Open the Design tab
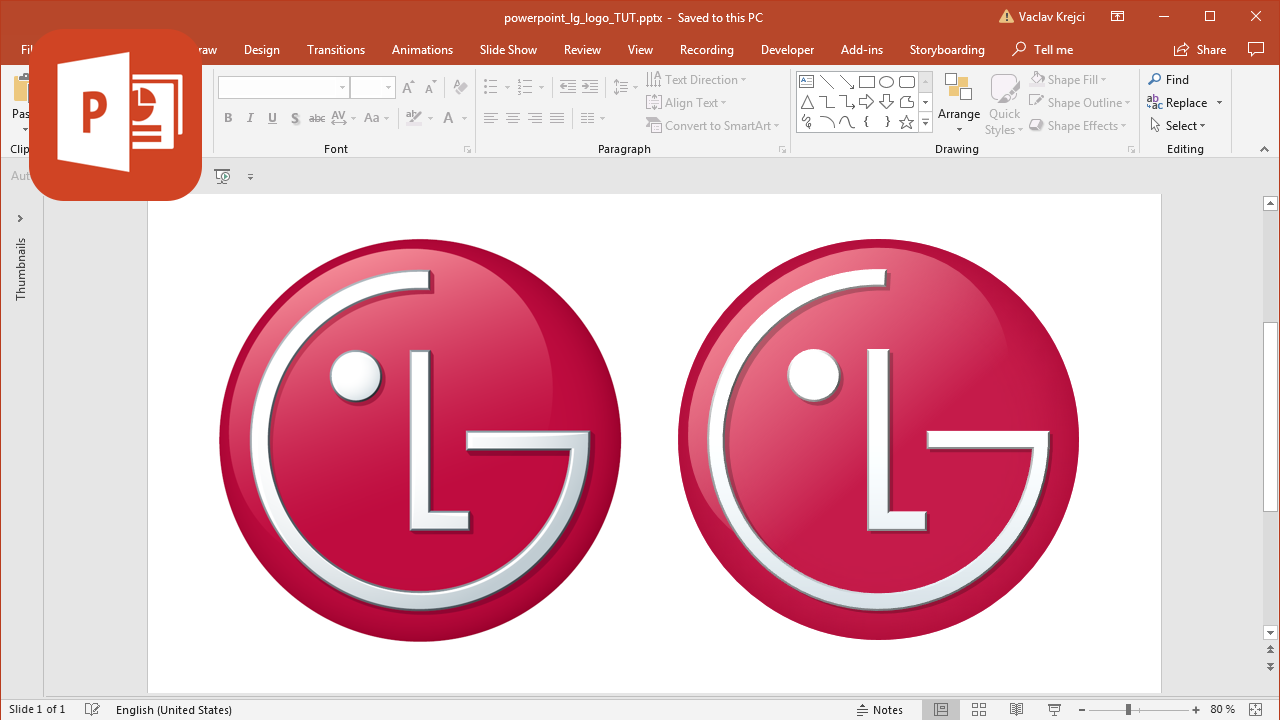1280x720 pixels. click(x=262, y=50)
